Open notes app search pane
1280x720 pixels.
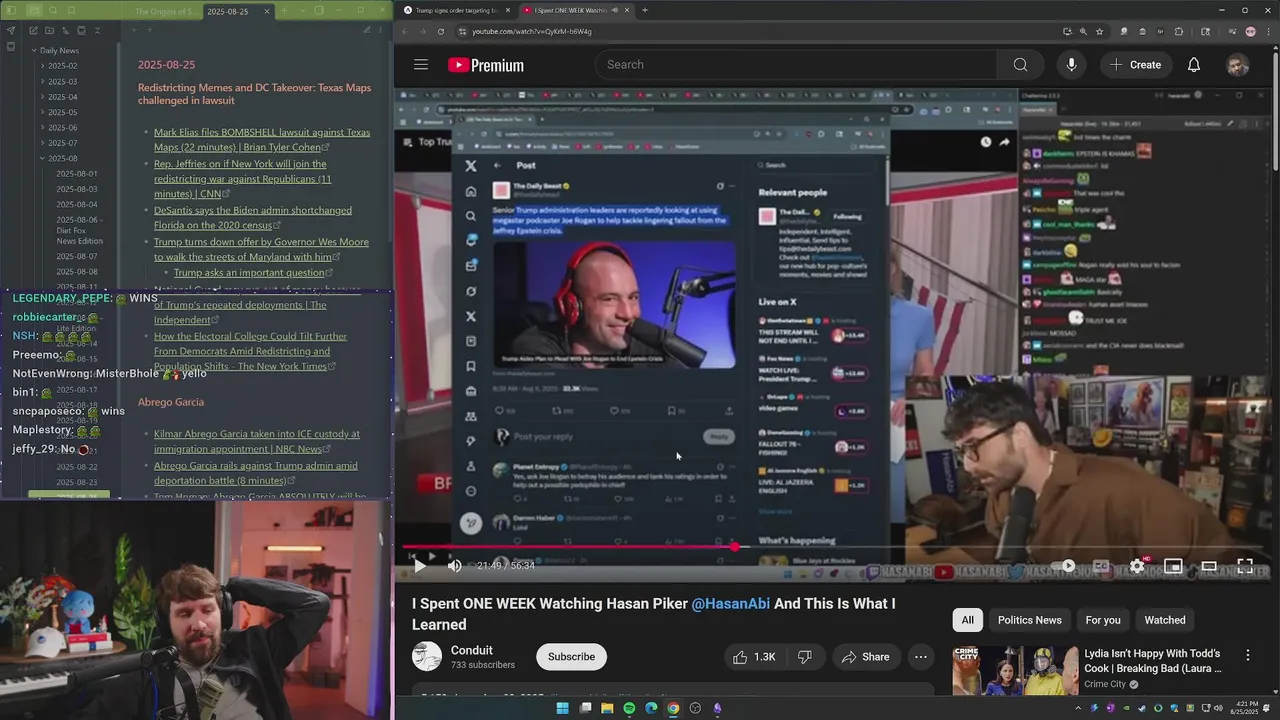click(x=51, y=11)
